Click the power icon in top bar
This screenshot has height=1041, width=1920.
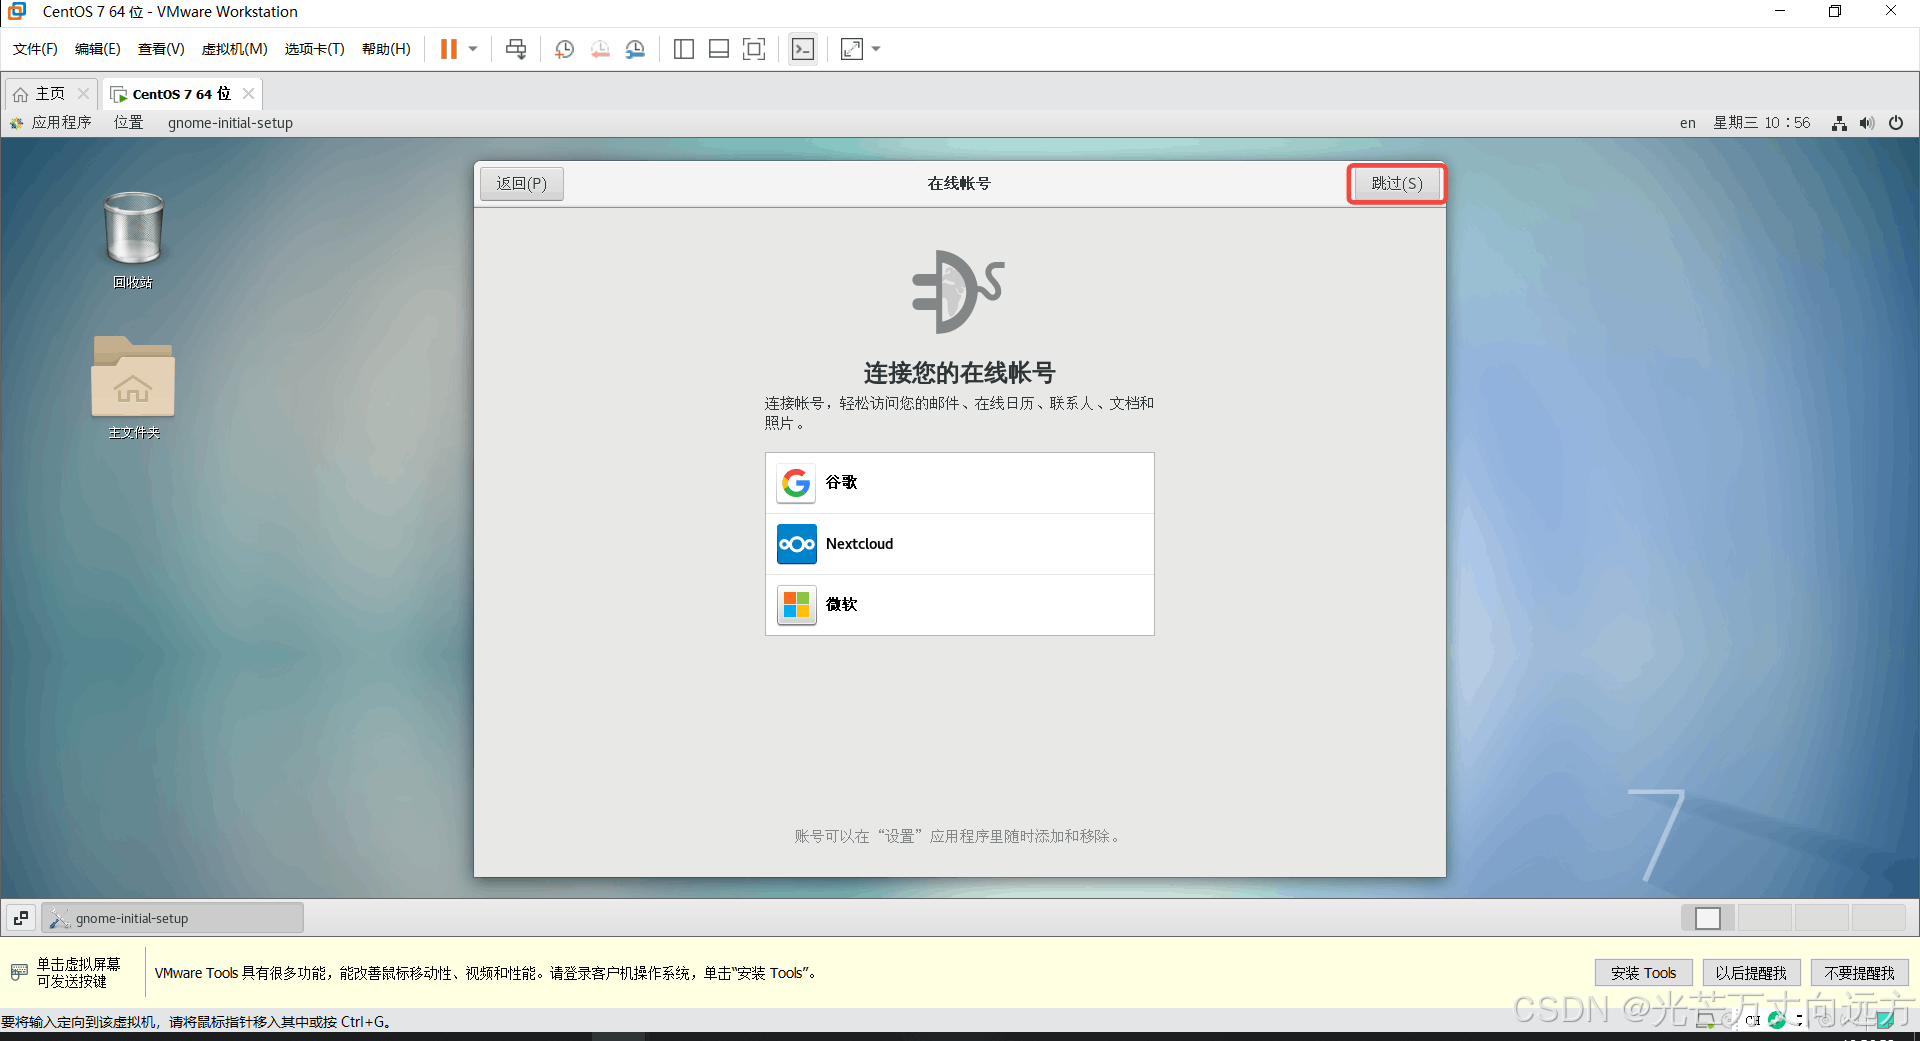click(x=1896, y=123)
